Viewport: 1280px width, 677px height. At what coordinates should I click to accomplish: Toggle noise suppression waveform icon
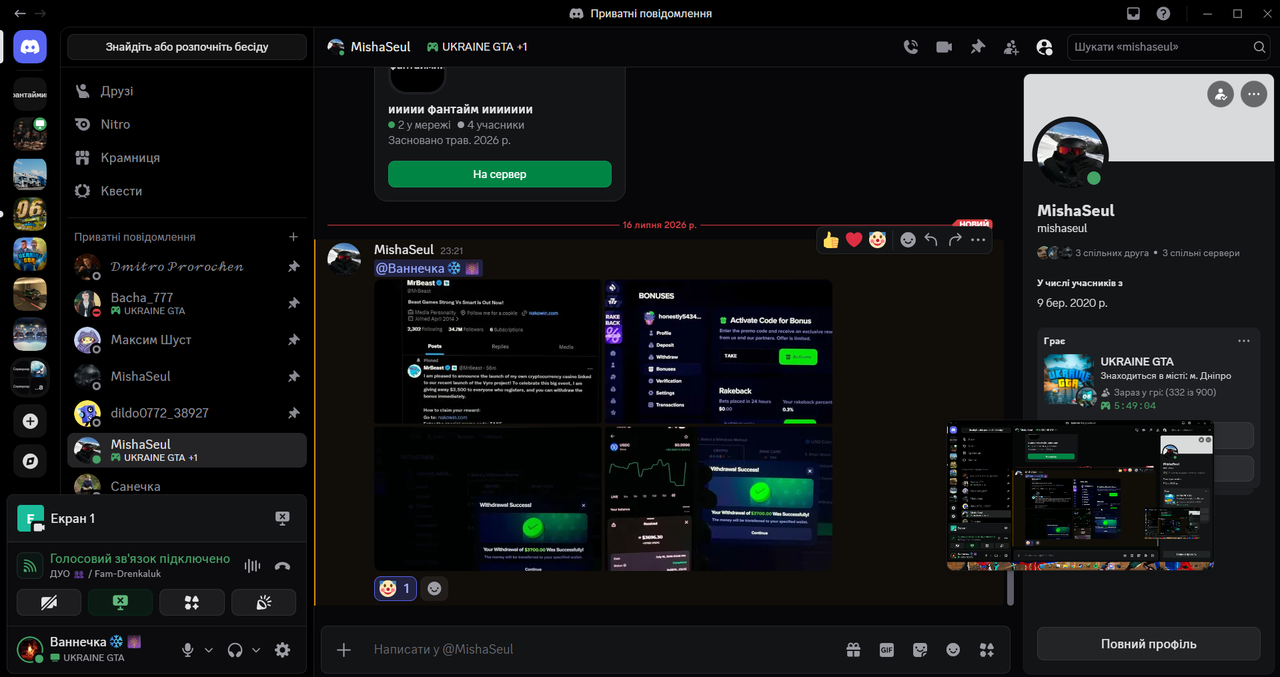[252, 566]
